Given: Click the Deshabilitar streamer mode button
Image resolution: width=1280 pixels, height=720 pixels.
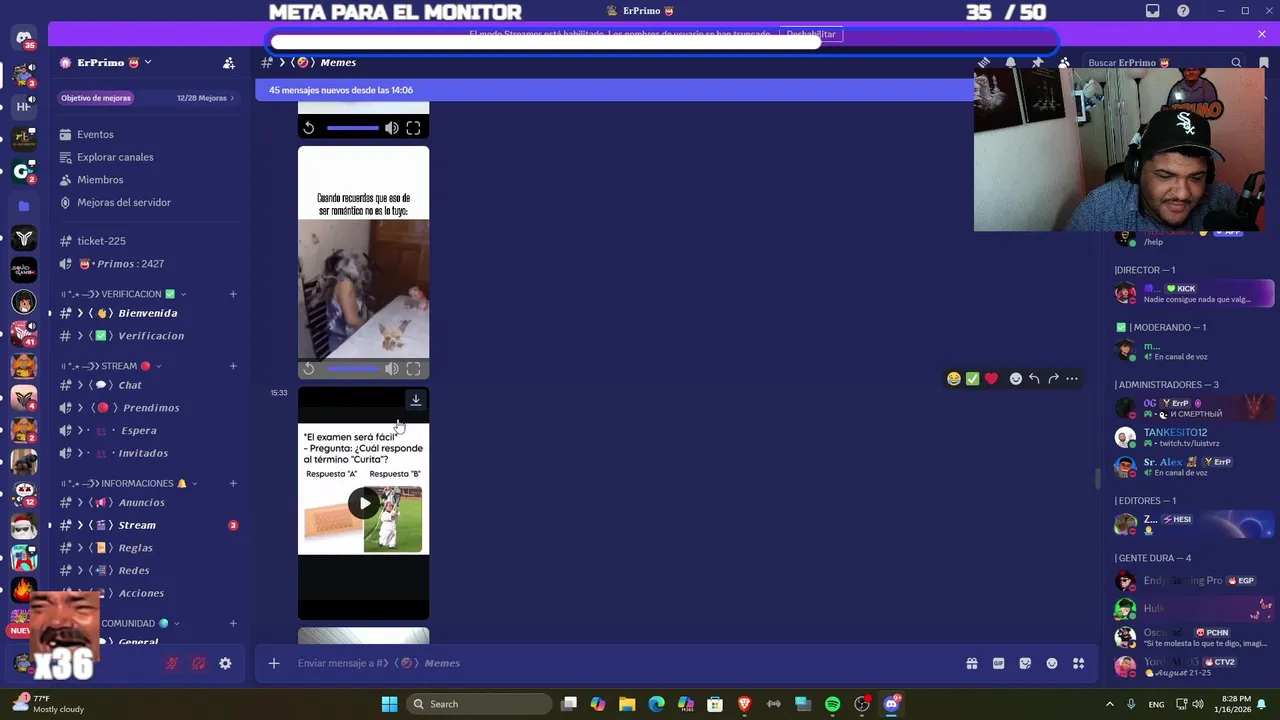Looking at the screenshot, I should pyautogui.click(x=811, y=34).
